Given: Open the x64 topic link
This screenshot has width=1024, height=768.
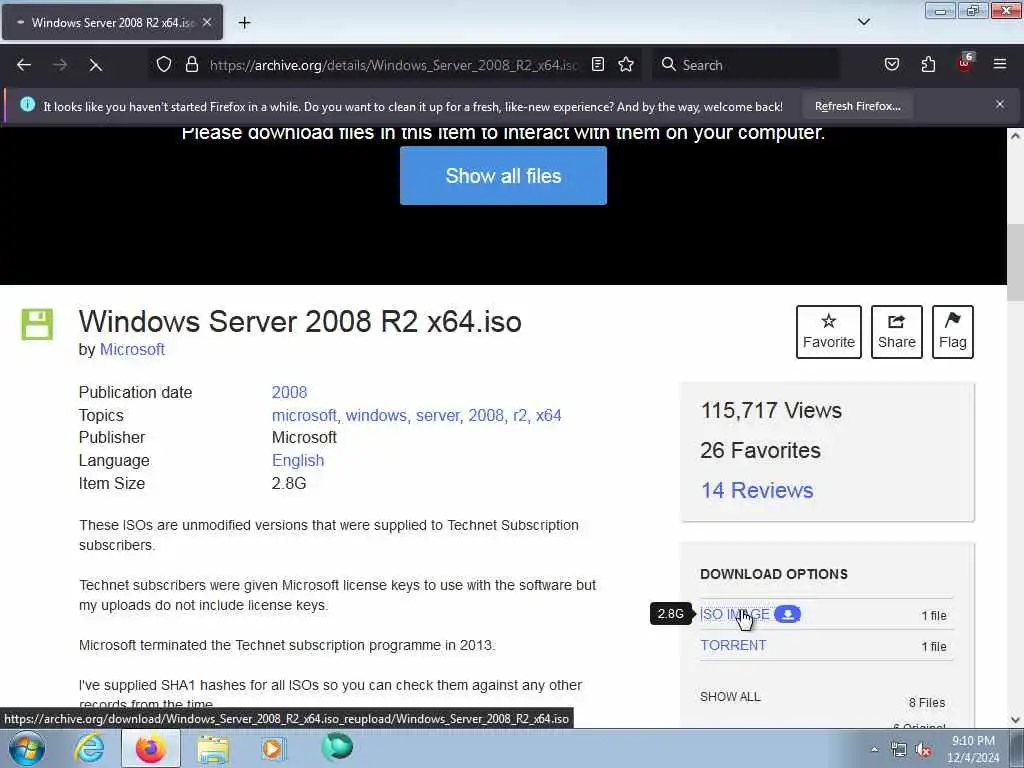Looking at the screenshot, I should pos(549,415).
